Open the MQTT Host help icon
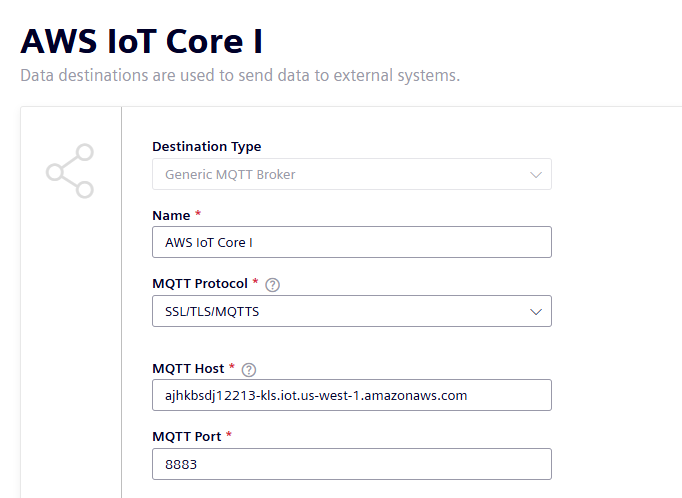 click(249, 370)
